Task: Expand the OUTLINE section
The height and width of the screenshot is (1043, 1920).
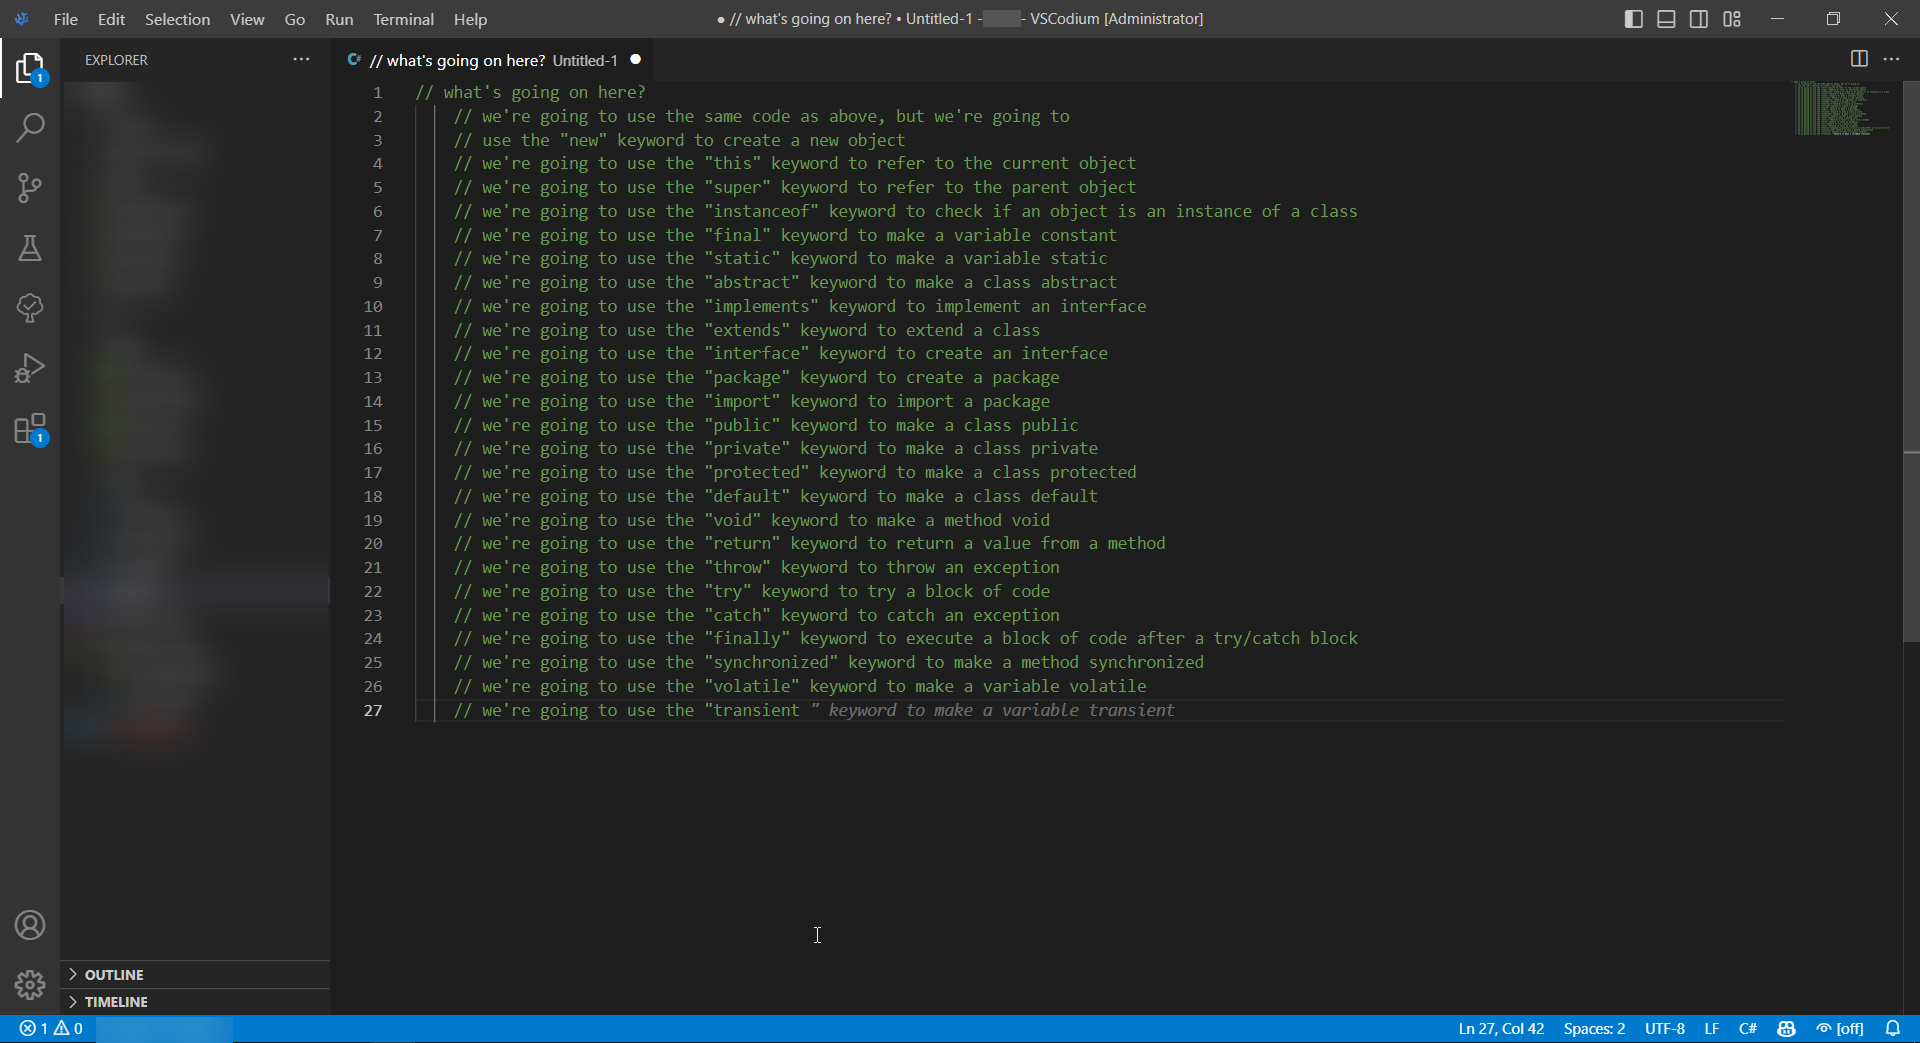Action: coord(195,974)
